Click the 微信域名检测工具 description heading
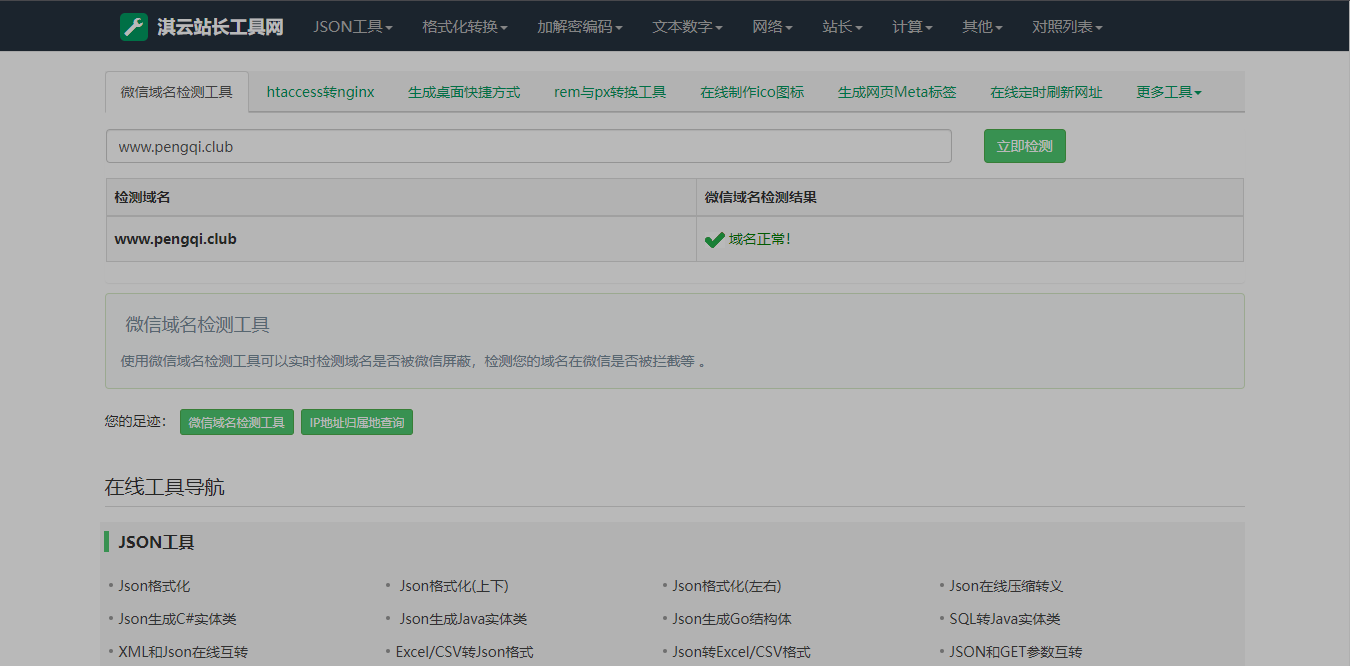This screenshot has height=666, width=1350. tap(198, 324)
